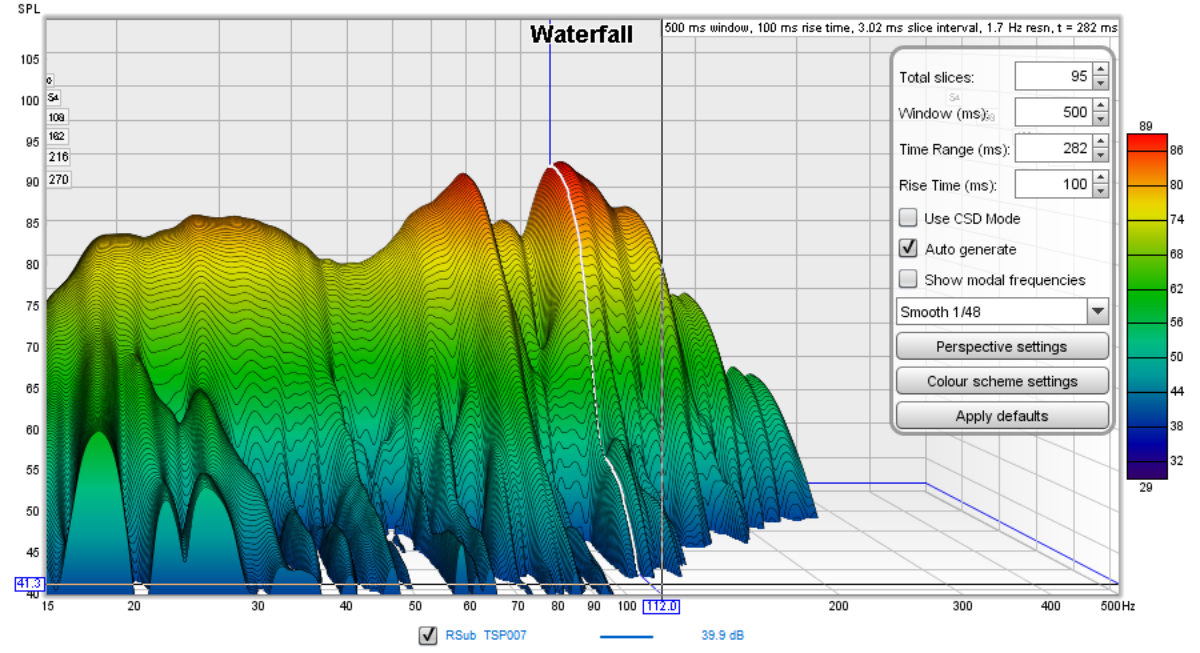The height and width of the screenshot is (653, 1200).
Task: Open Colour scheme settings
Action: [1001, 381]
